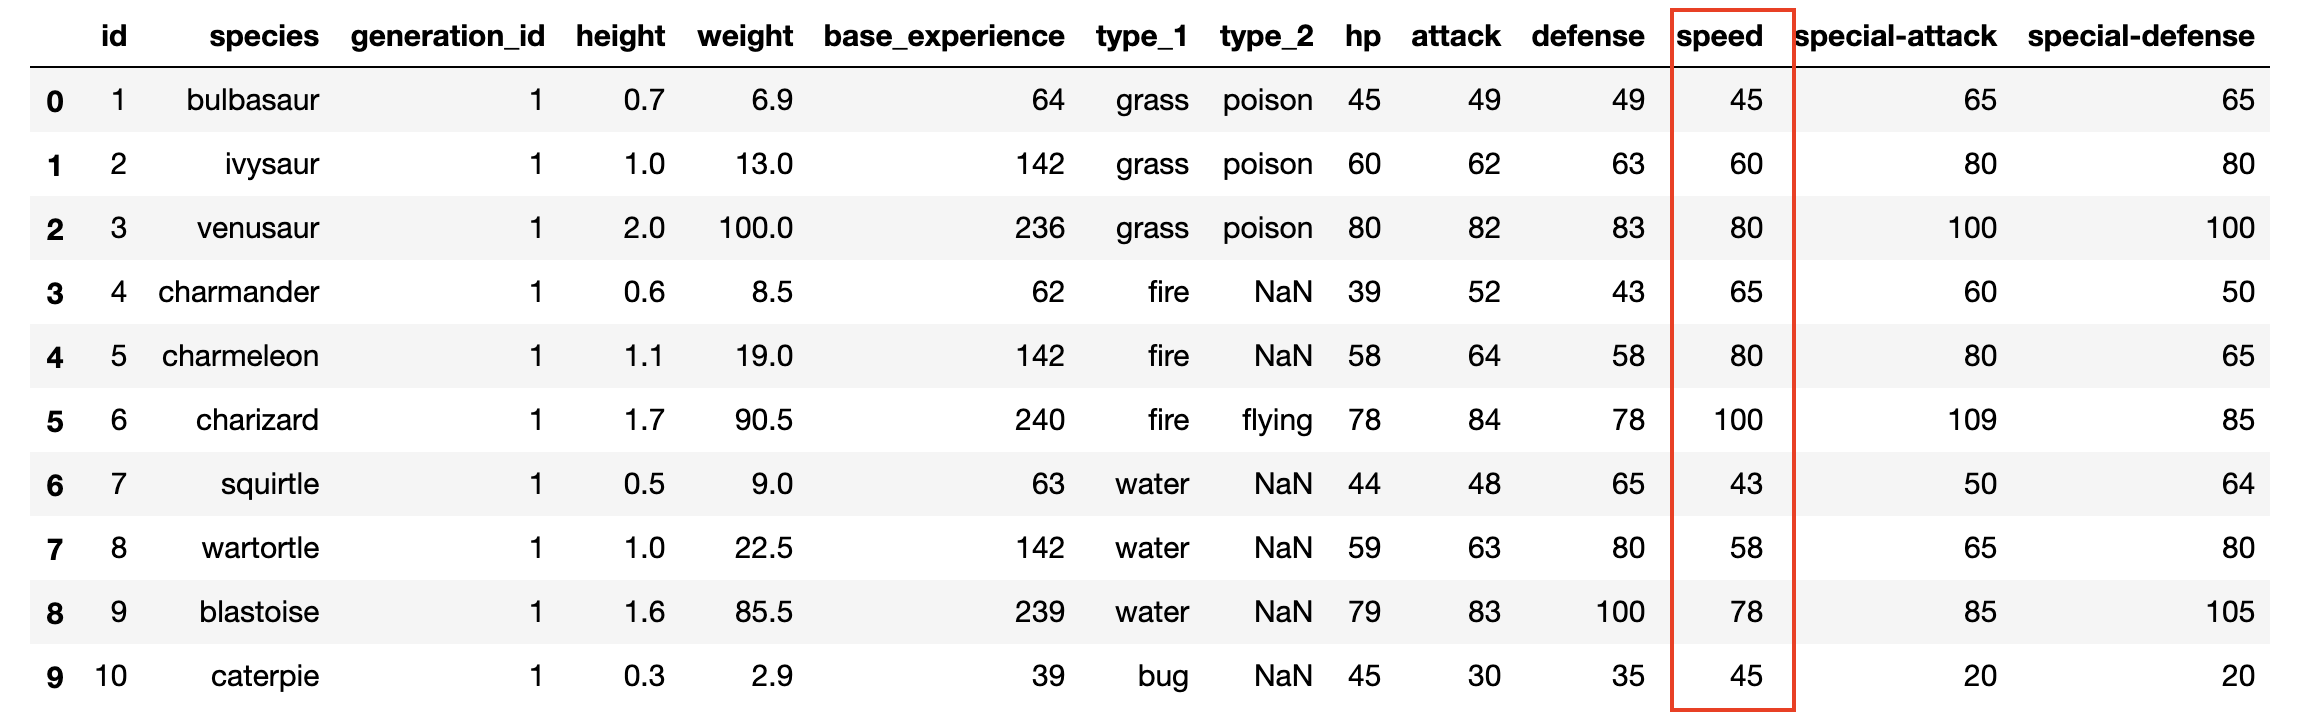Screen dimensions: 2310x724
Task: Click the height column header
Action: tap(620, 37)
